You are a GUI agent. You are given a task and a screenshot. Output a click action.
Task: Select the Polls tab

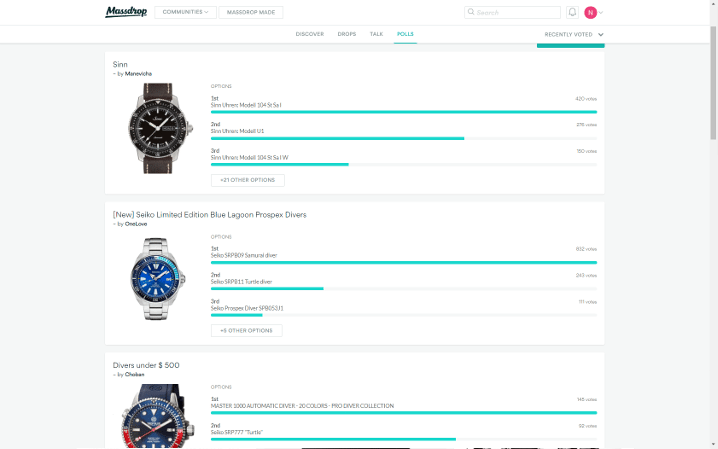(x=405, y=34)
